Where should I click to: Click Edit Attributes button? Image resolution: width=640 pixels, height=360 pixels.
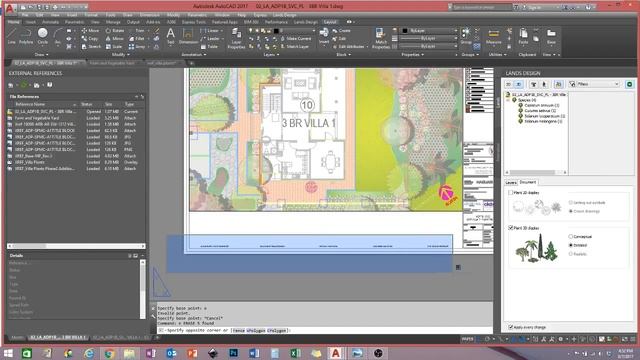point(349,47)
